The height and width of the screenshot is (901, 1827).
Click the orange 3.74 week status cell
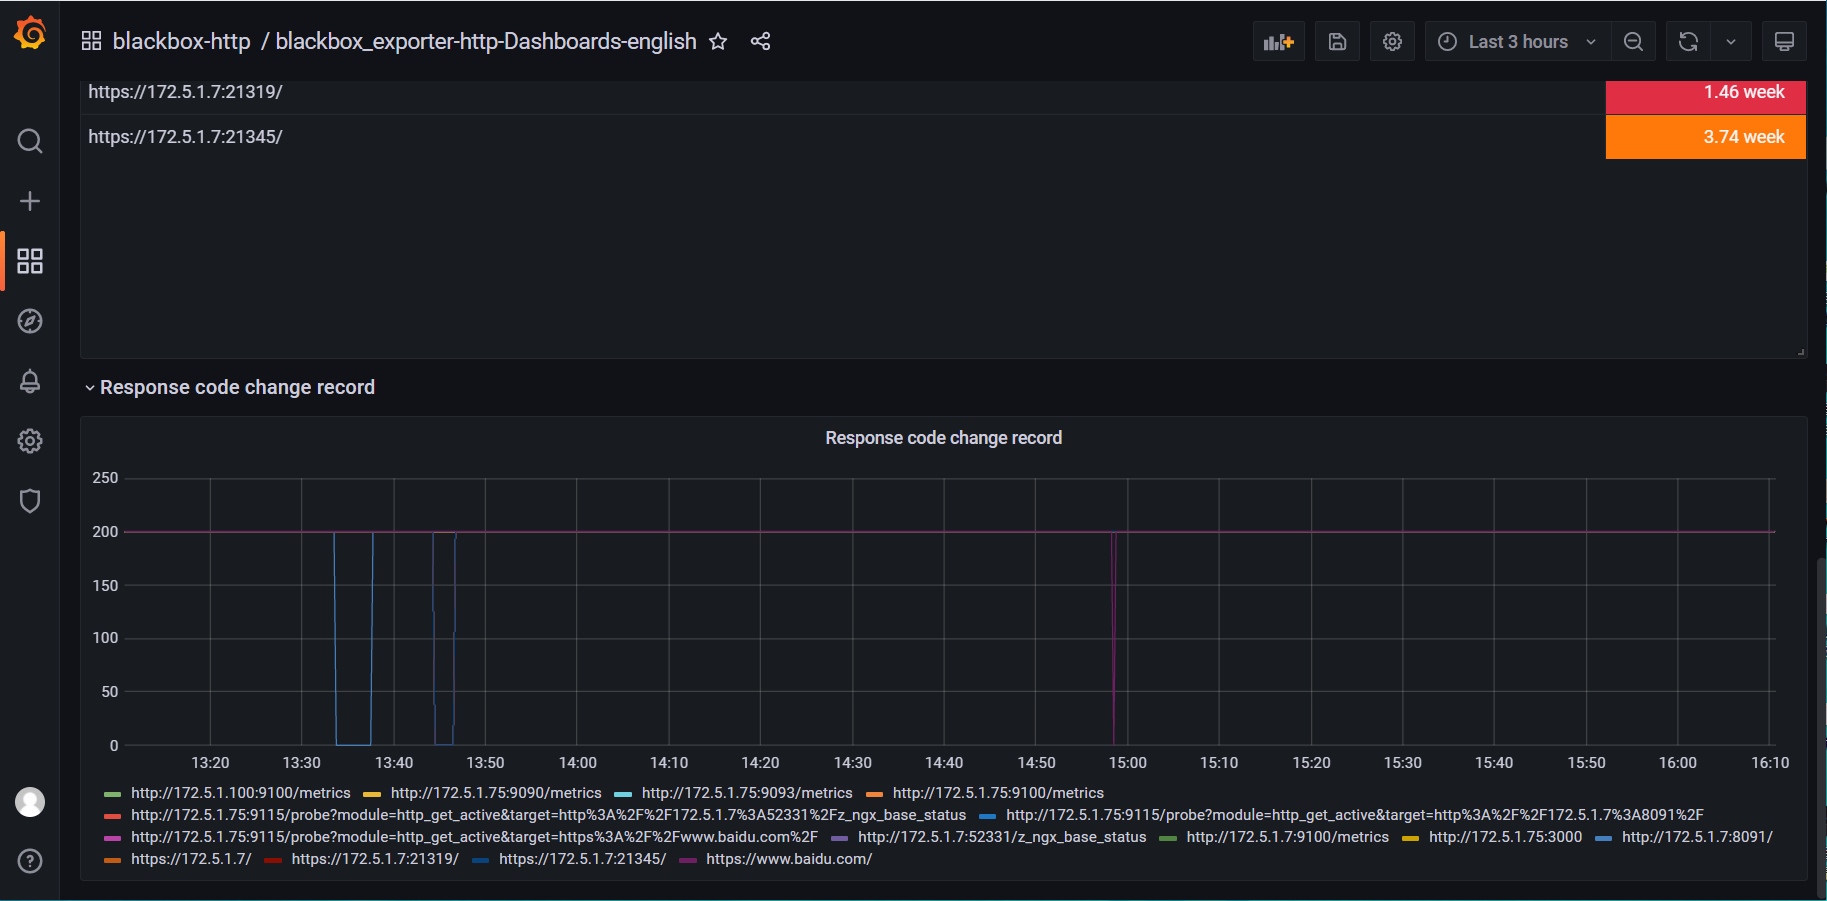pyautogui.click(x=1705, y=137)
